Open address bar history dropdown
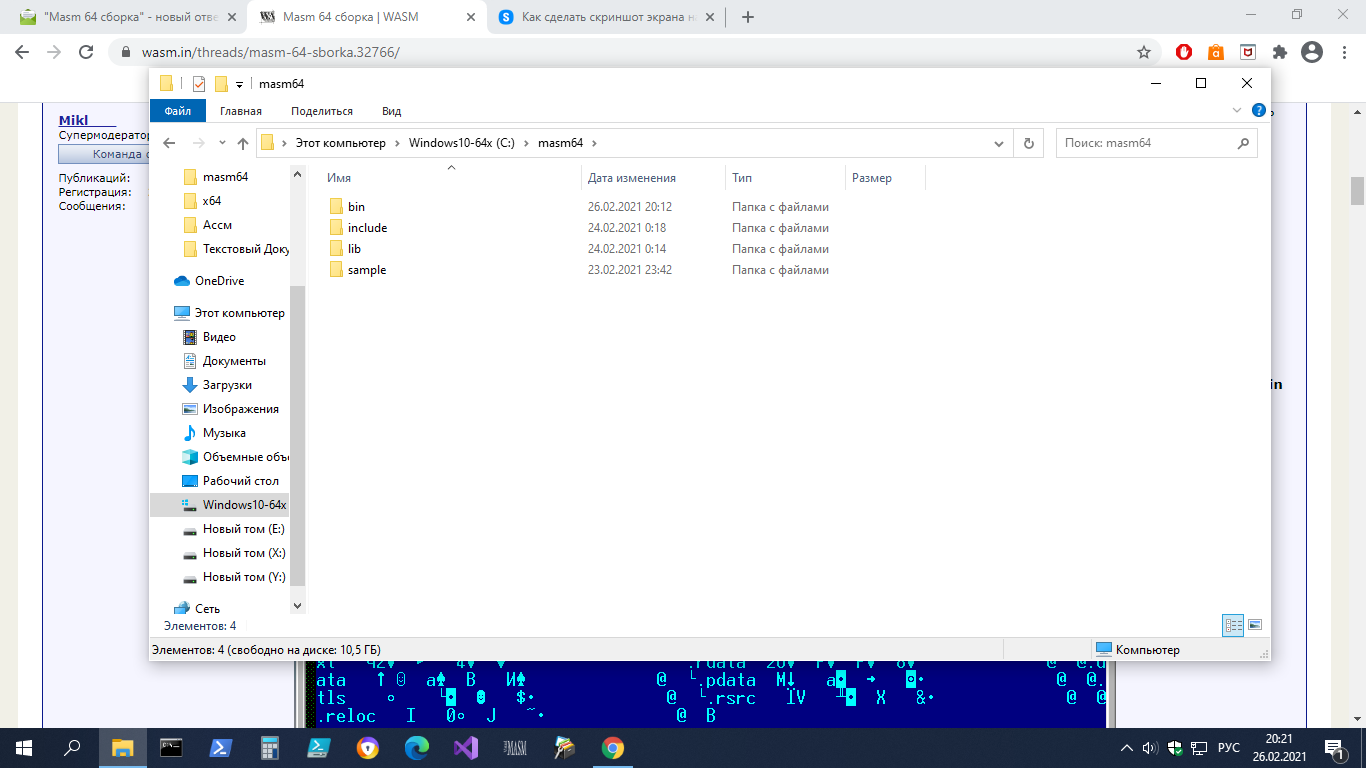This screenshot has width=1366, height=768. pos(998,143)
